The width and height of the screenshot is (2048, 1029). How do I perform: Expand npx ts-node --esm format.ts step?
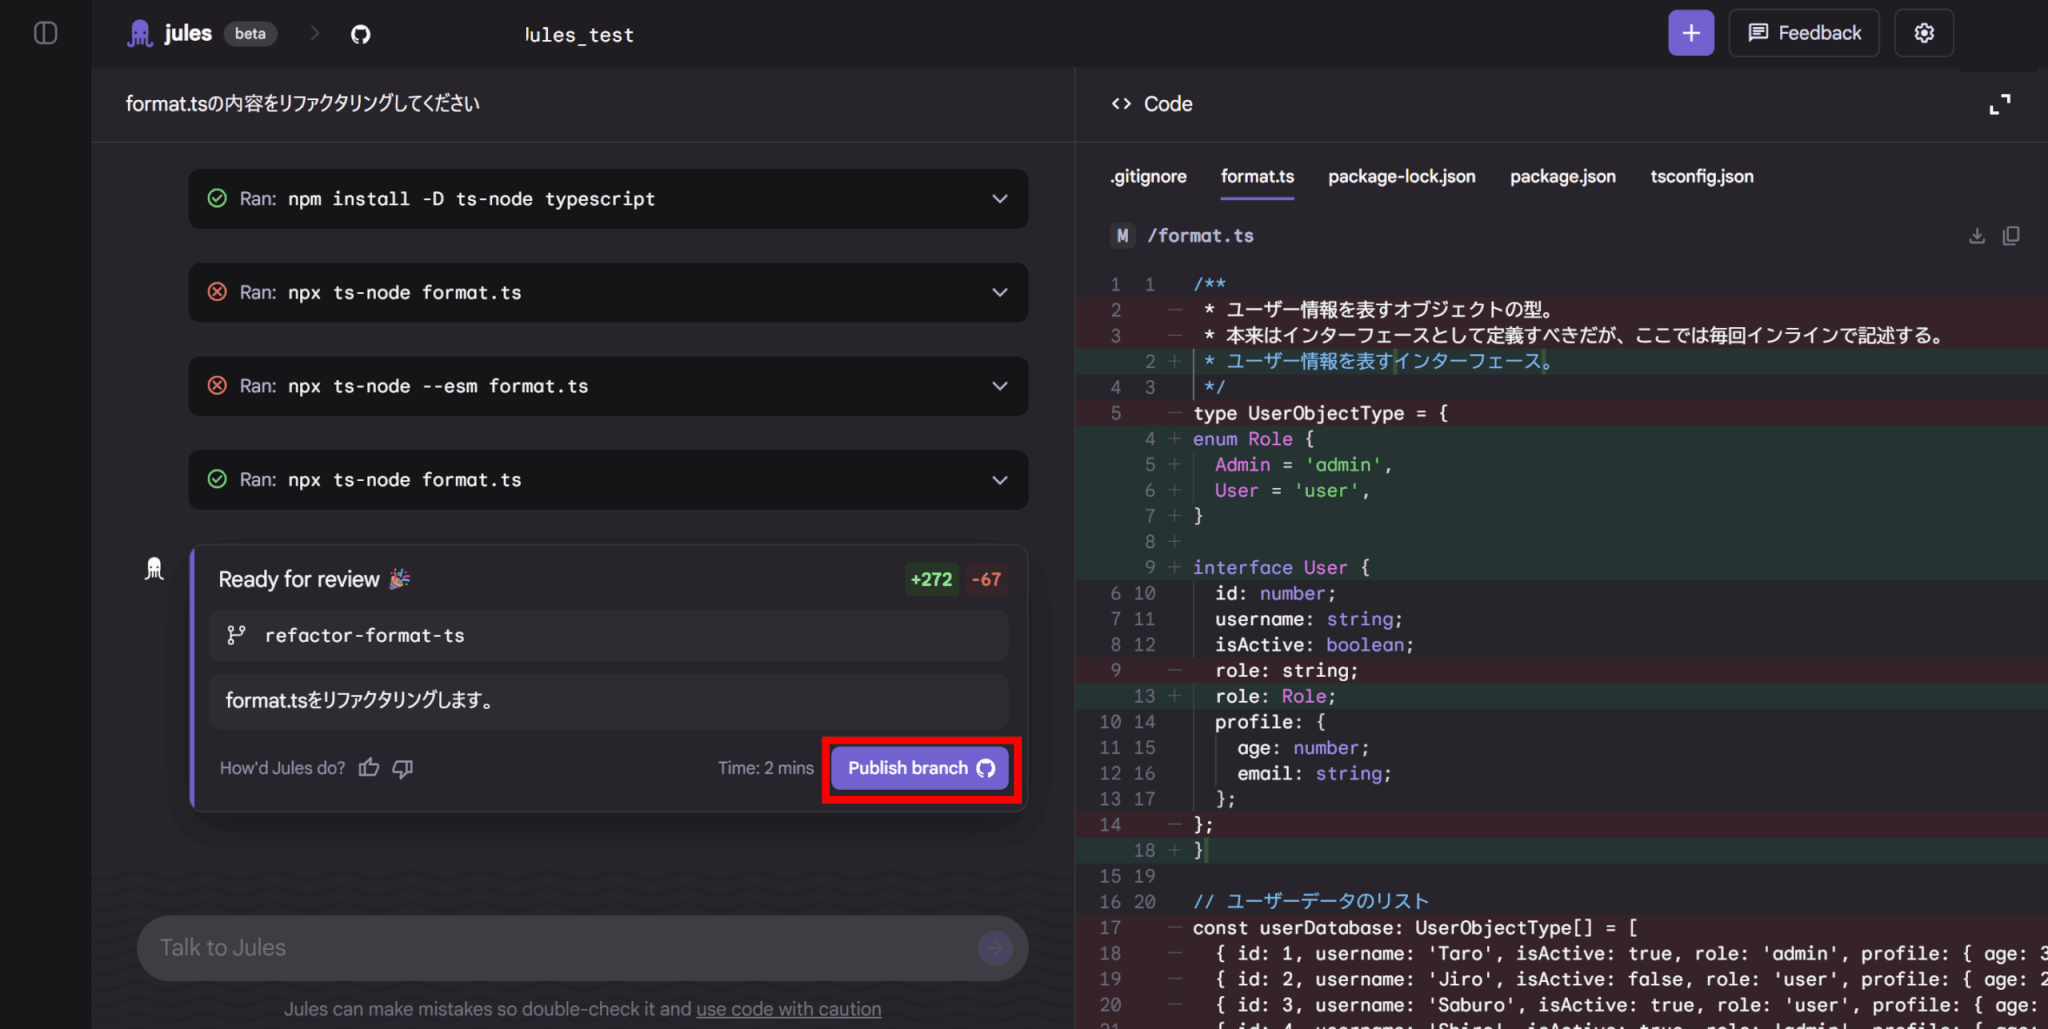(608, 386)
